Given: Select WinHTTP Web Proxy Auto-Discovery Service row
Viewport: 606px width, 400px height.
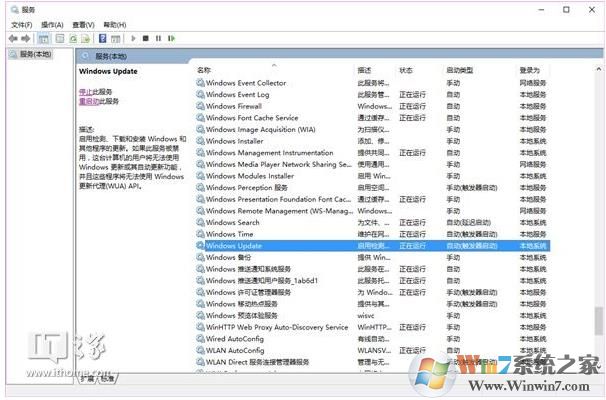Looking at the screenshot, I should click(x=373, y=327).
